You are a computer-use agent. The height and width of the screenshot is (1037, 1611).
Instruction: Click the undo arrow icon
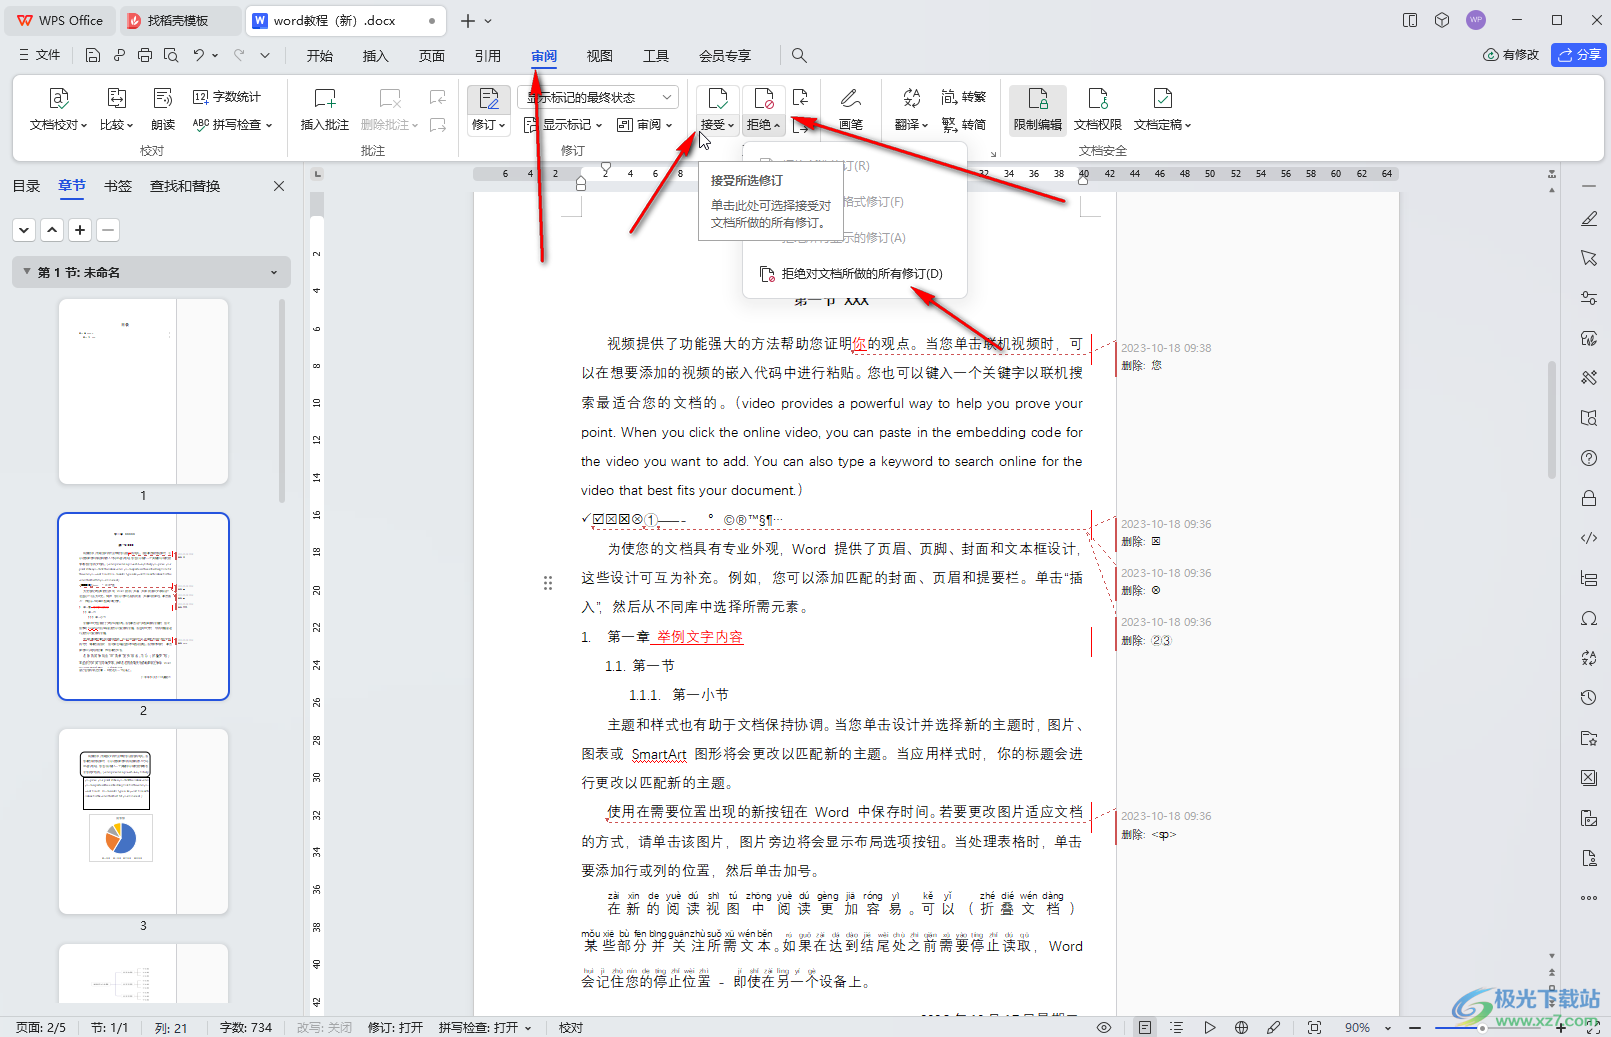pos(199,55)
